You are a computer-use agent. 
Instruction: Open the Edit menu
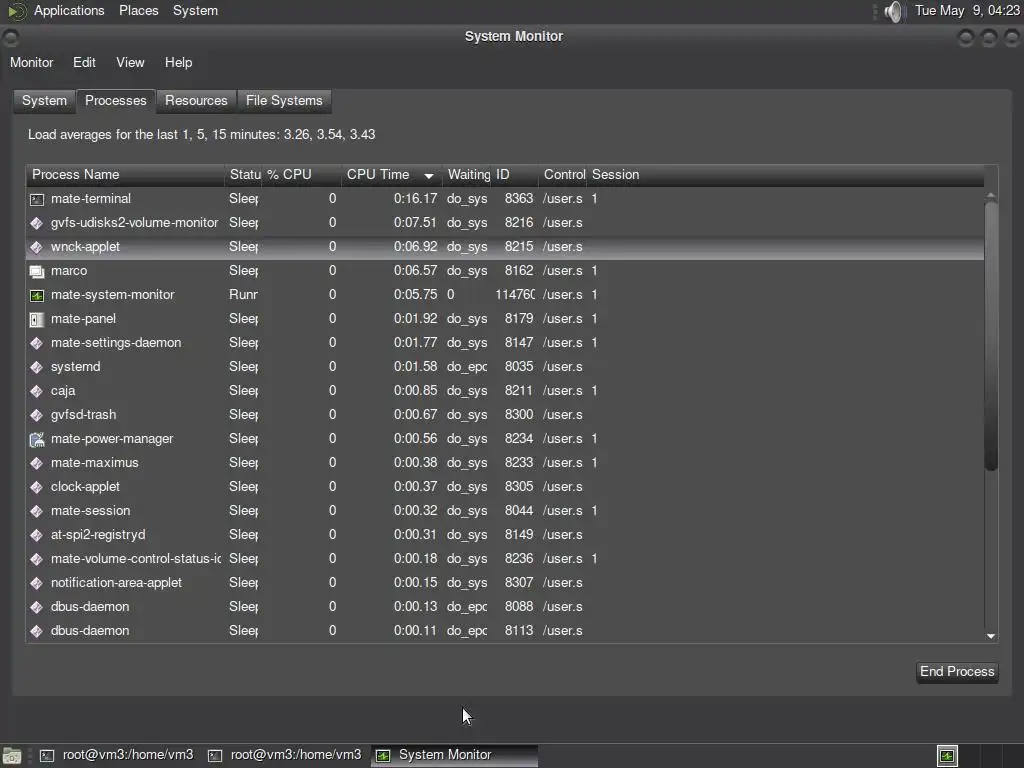coord(84,63)
